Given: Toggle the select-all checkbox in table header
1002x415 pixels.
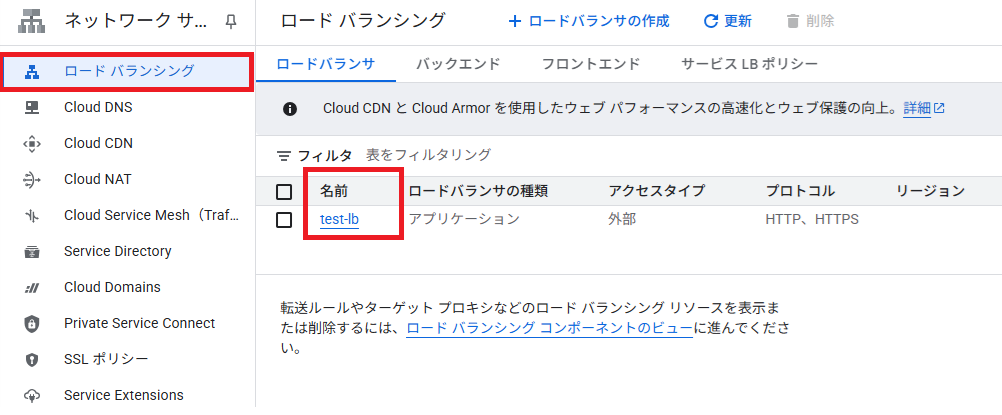Looking at the screenshot, I should pos(284,191).
